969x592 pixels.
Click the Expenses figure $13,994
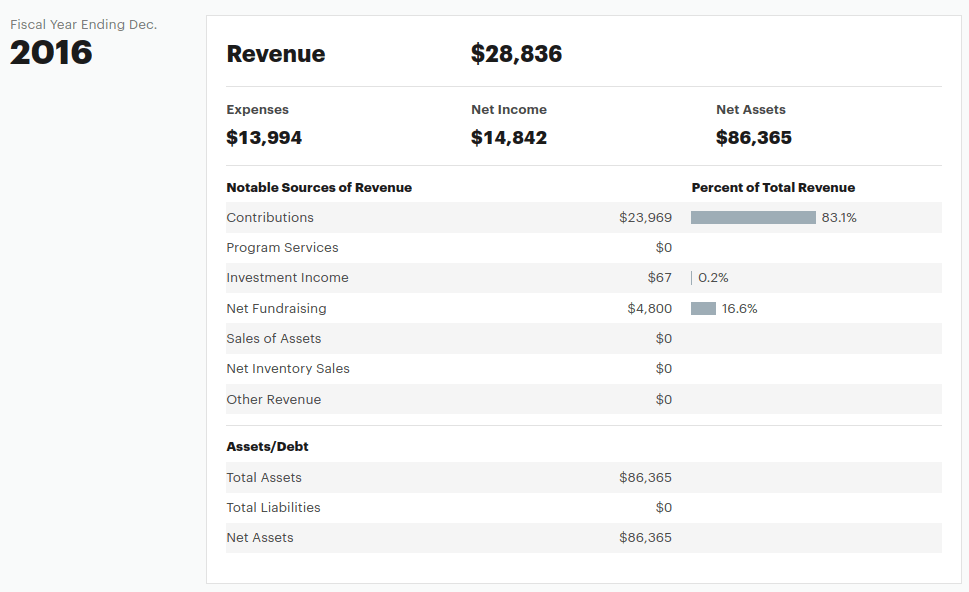[x=263, y=137]
